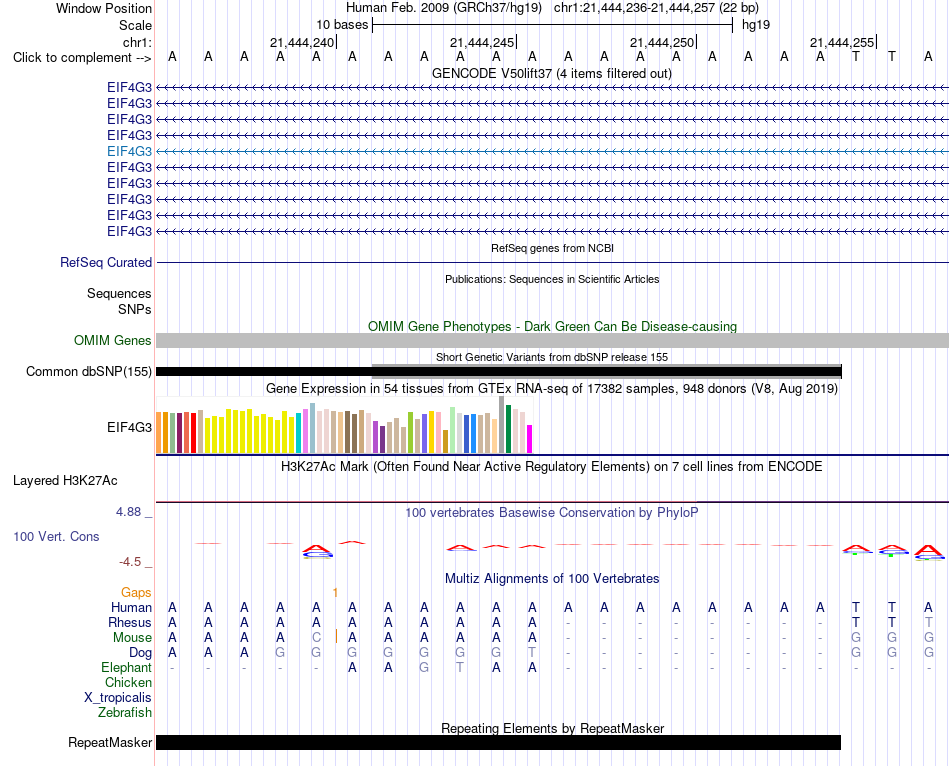Click the tallest gray bar in GTEx chart
The image size is (950, 766).
point(502,425)
